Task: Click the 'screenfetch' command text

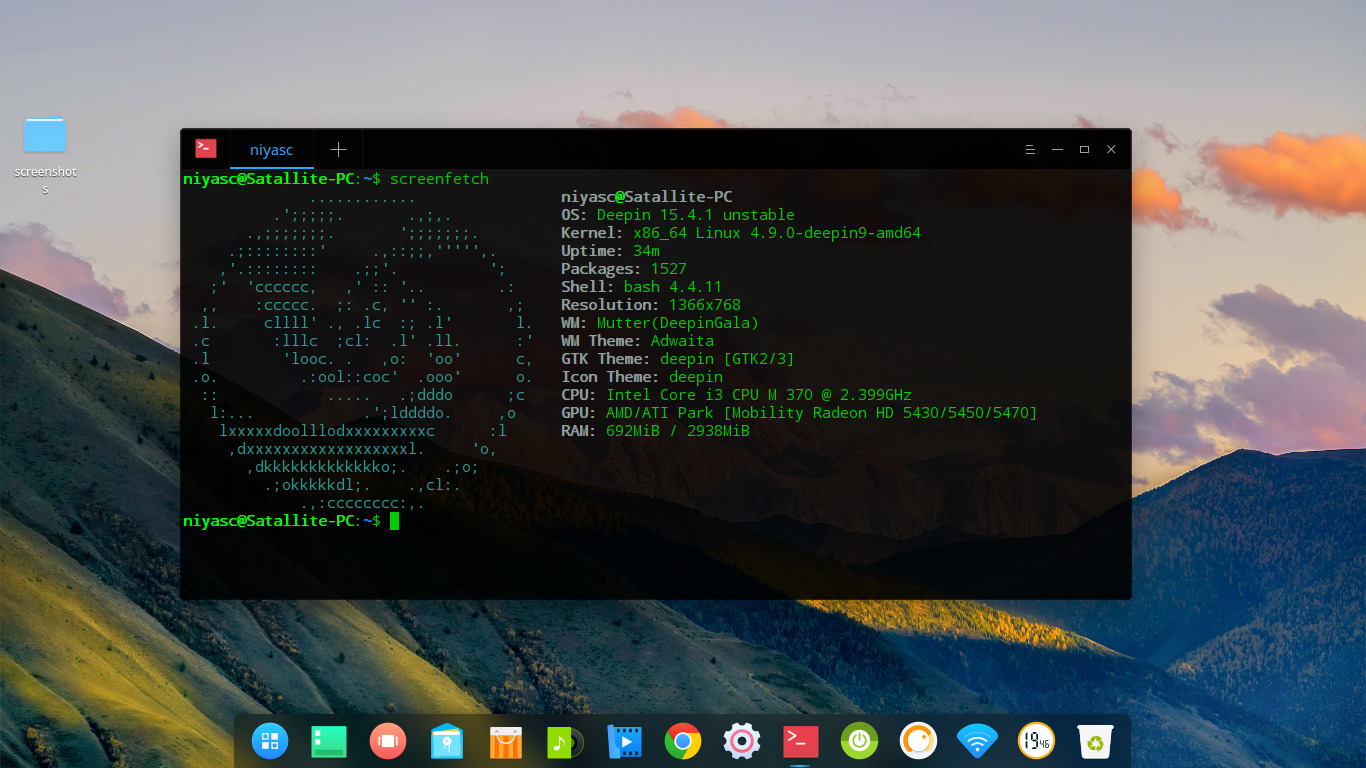Action: (x=439, y=179)
